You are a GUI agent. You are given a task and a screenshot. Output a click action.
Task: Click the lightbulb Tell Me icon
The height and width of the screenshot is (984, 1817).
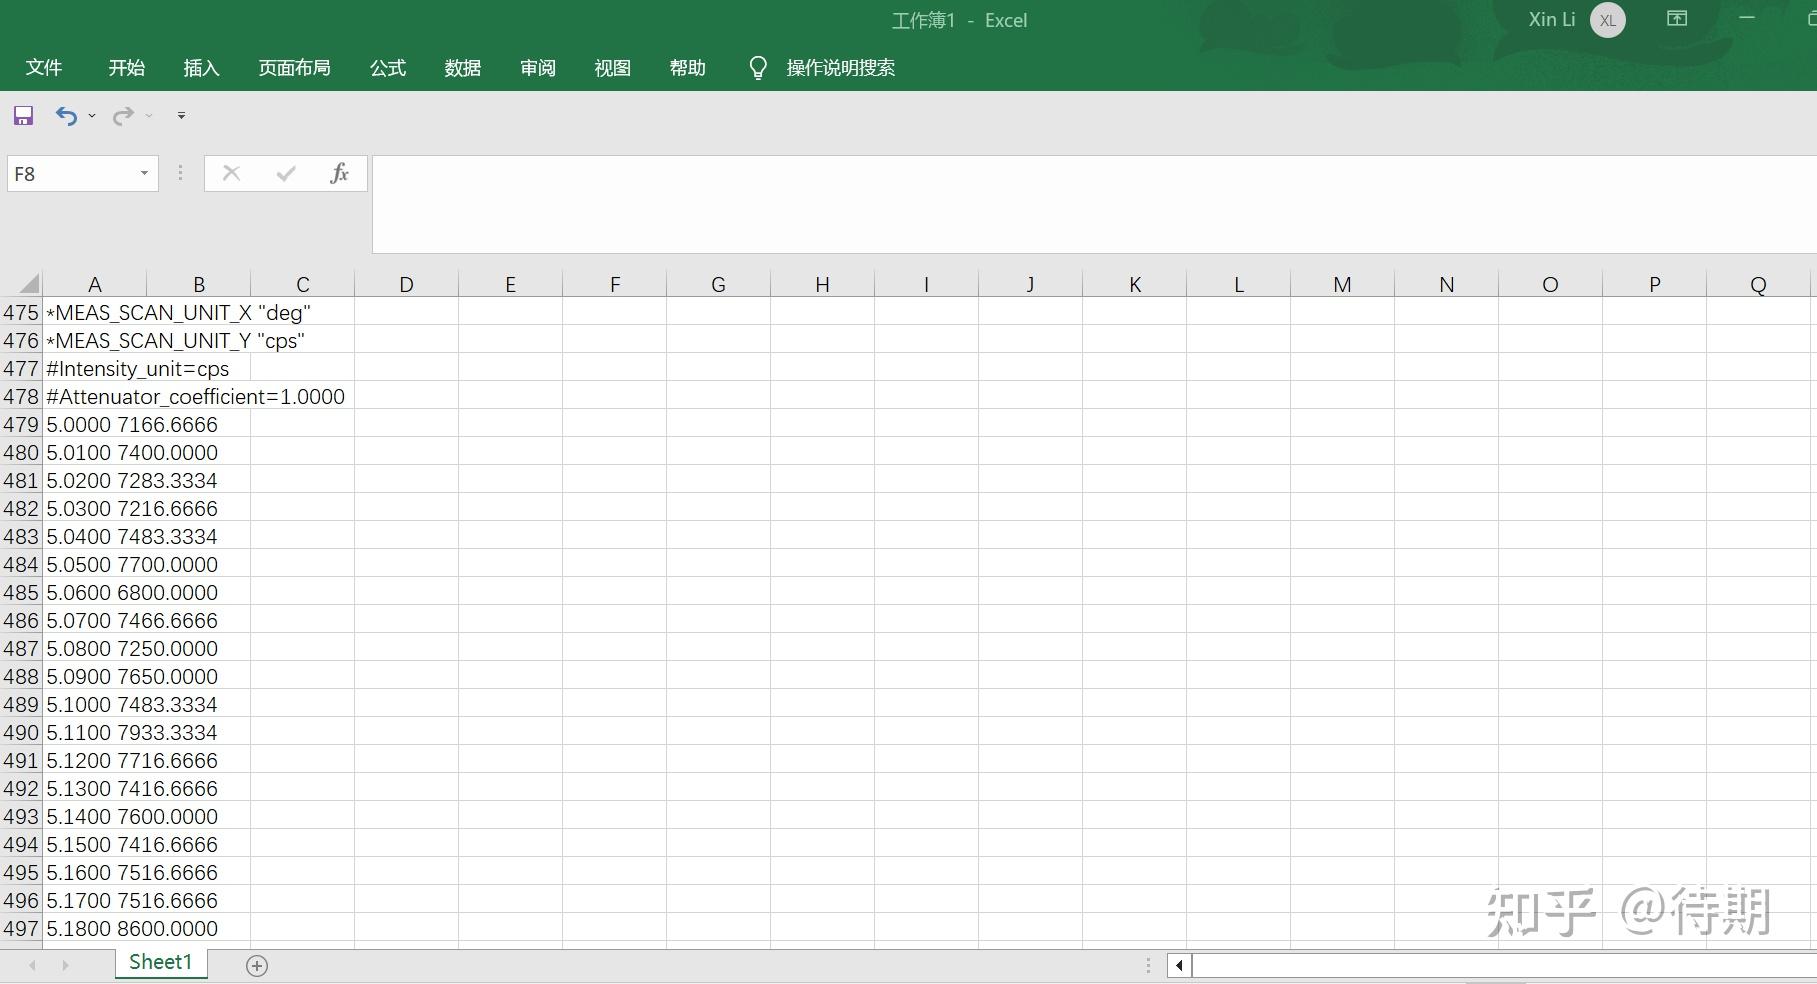757,67
